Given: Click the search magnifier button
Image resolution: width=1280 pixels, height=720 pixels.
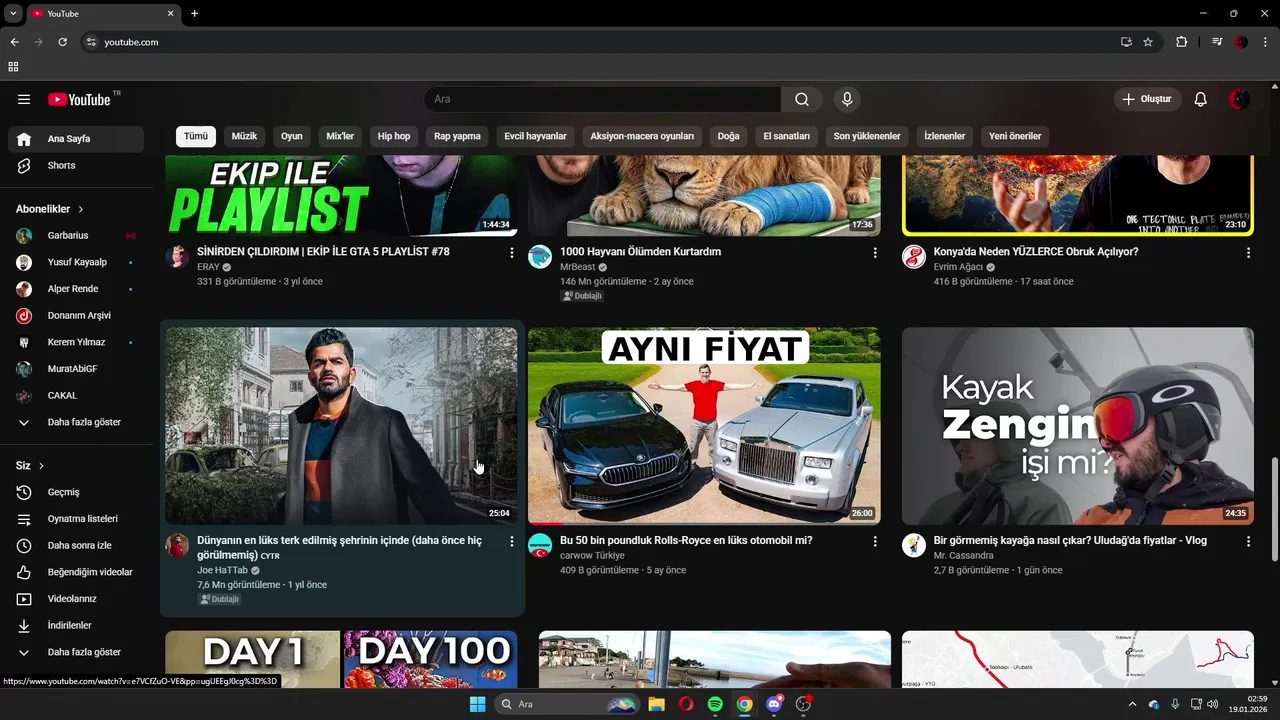Looking at the screenshot, I should 802,99.
